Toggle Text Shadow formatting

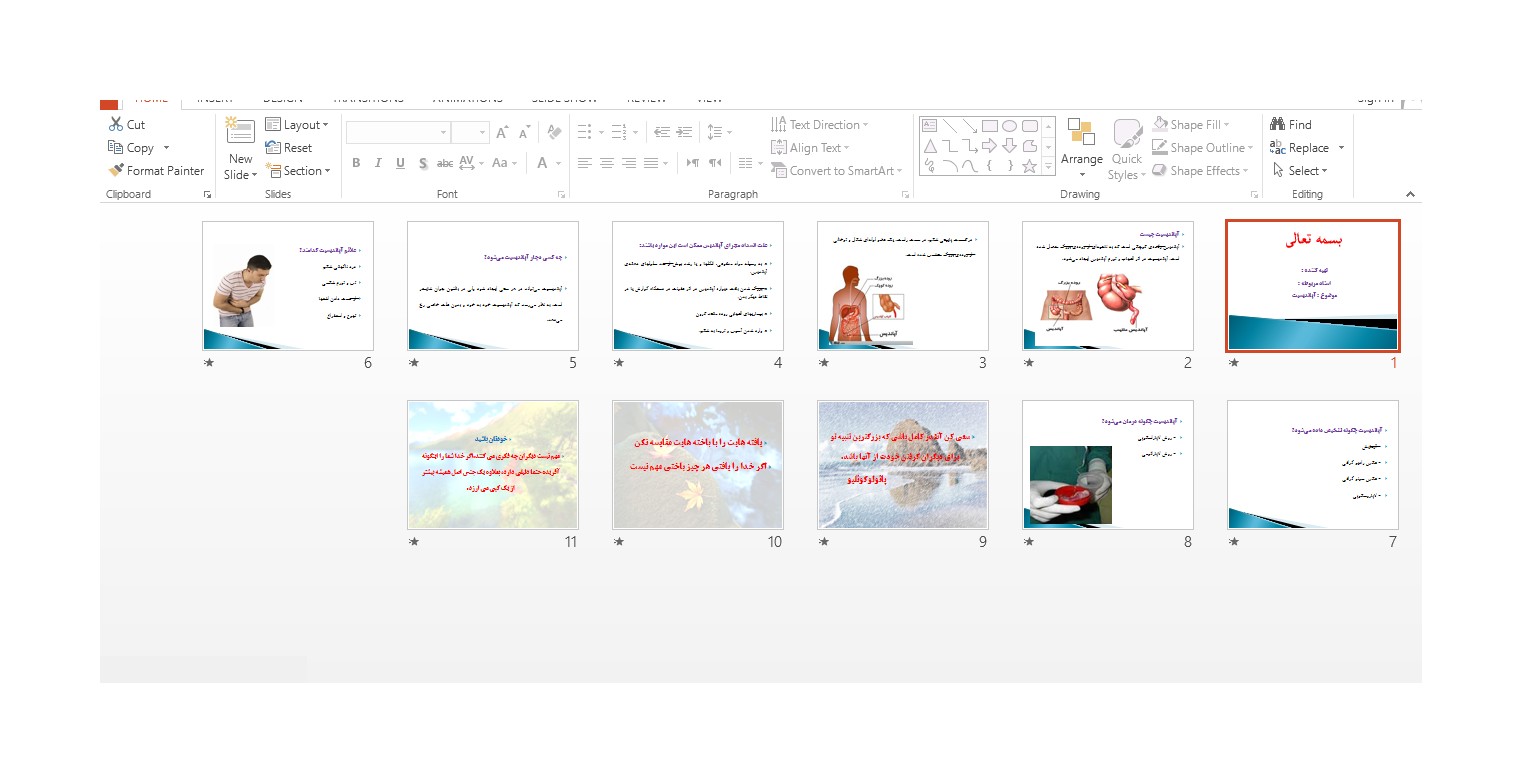(423, 163)
